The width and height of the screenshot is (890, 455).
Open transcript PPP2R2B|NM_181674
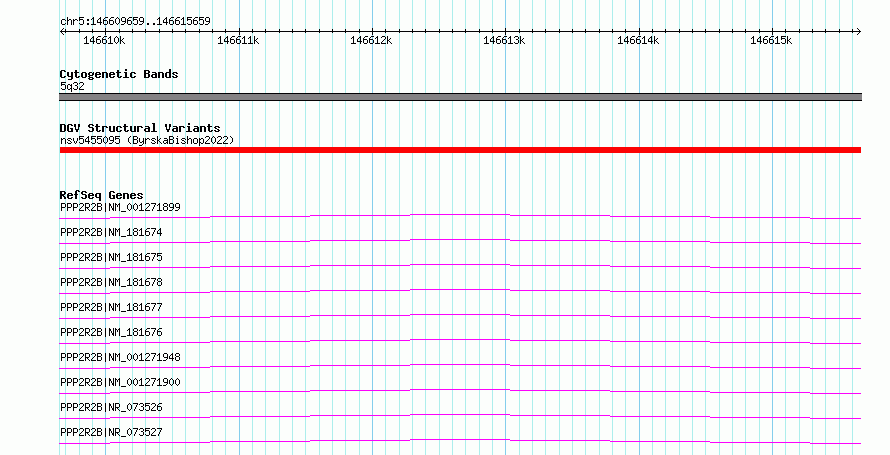coord(111,233)
